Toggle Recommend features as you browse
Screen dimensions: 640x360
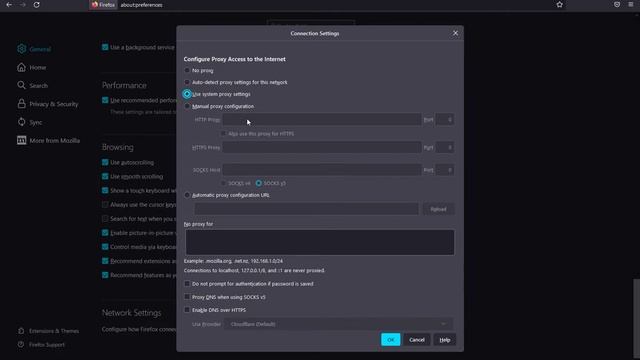point(105,275)
